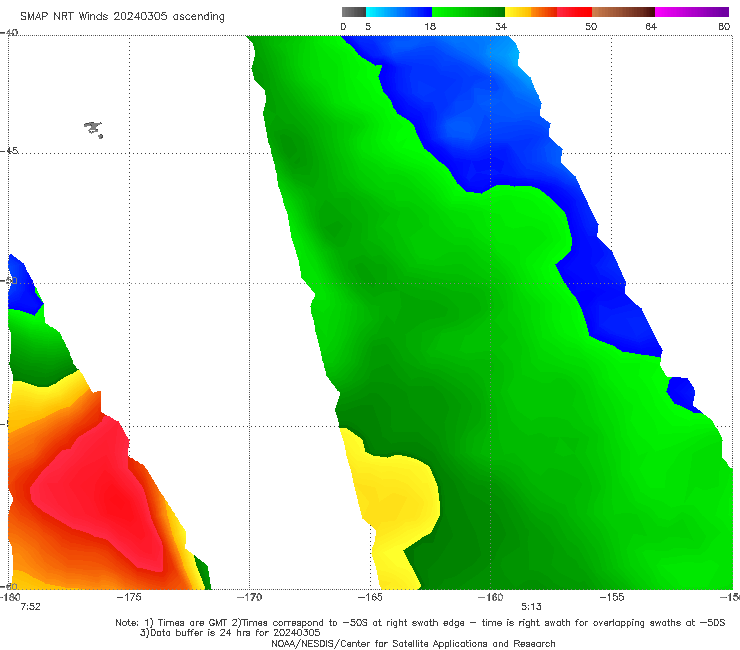Click the longitude label '-175'
Screen dimensions: 740x650
(129, 597)
